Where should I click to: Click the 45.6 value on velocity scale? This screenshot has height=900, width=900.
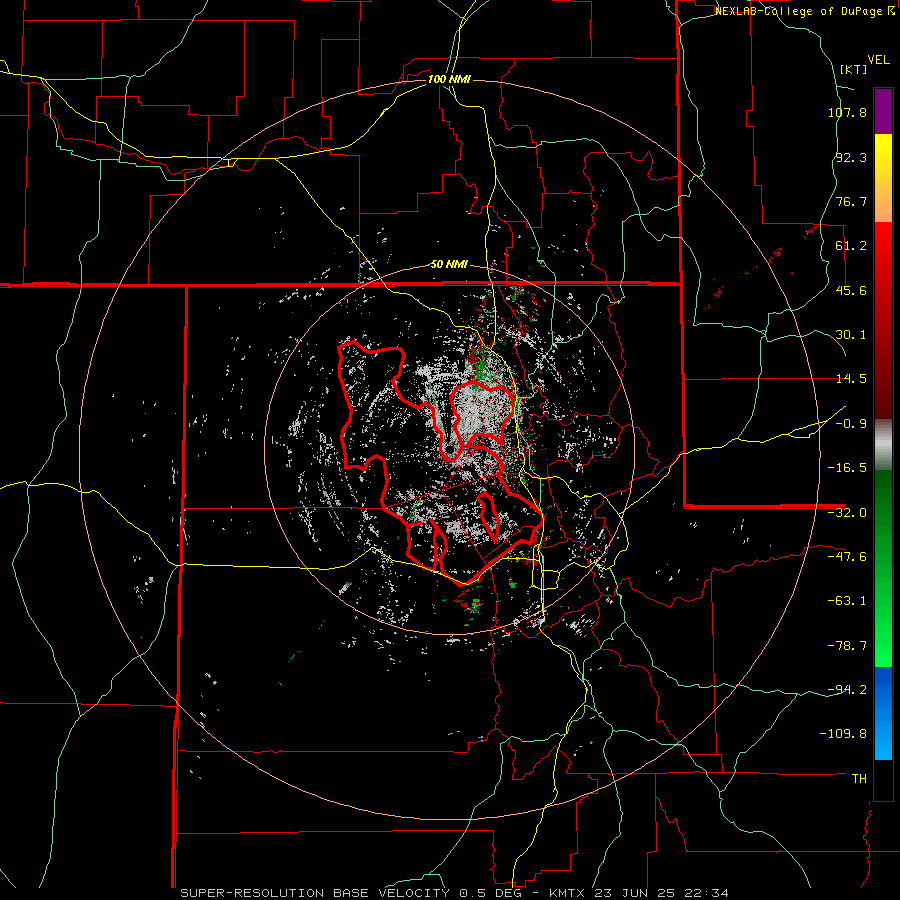click(x=851, y=290)
